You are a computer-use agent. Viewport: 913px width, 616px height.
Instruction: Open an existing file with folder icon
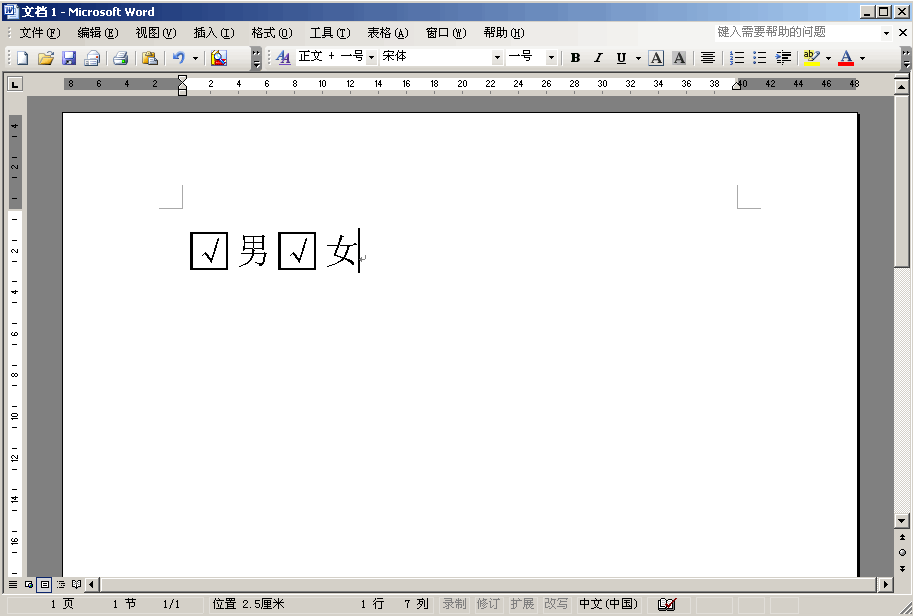pos(45,58)
